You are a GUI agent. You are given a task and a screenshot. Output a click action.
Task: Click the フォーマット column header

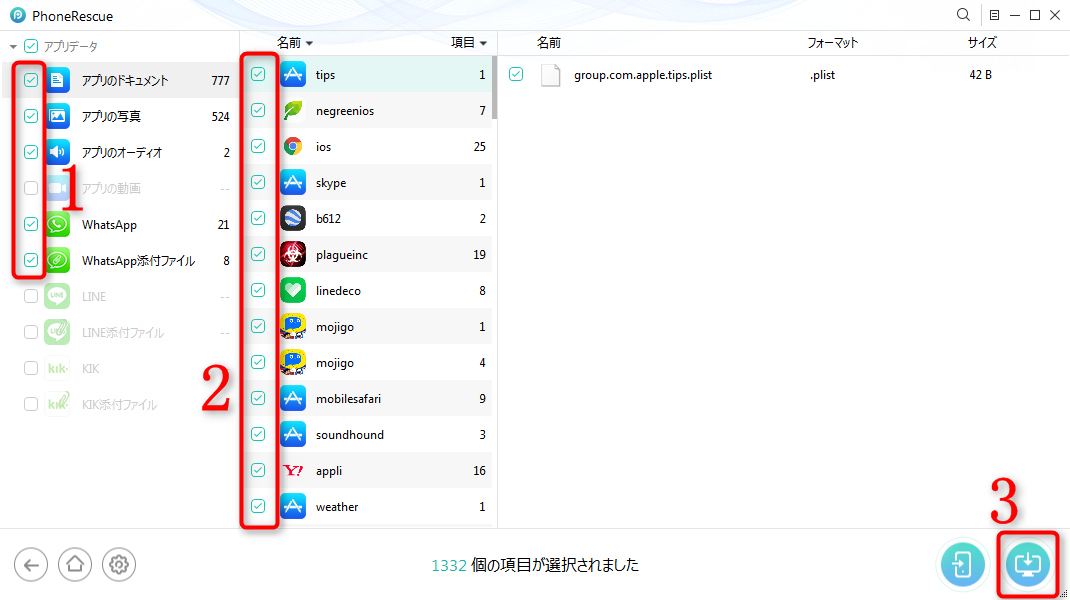point(833,43)
